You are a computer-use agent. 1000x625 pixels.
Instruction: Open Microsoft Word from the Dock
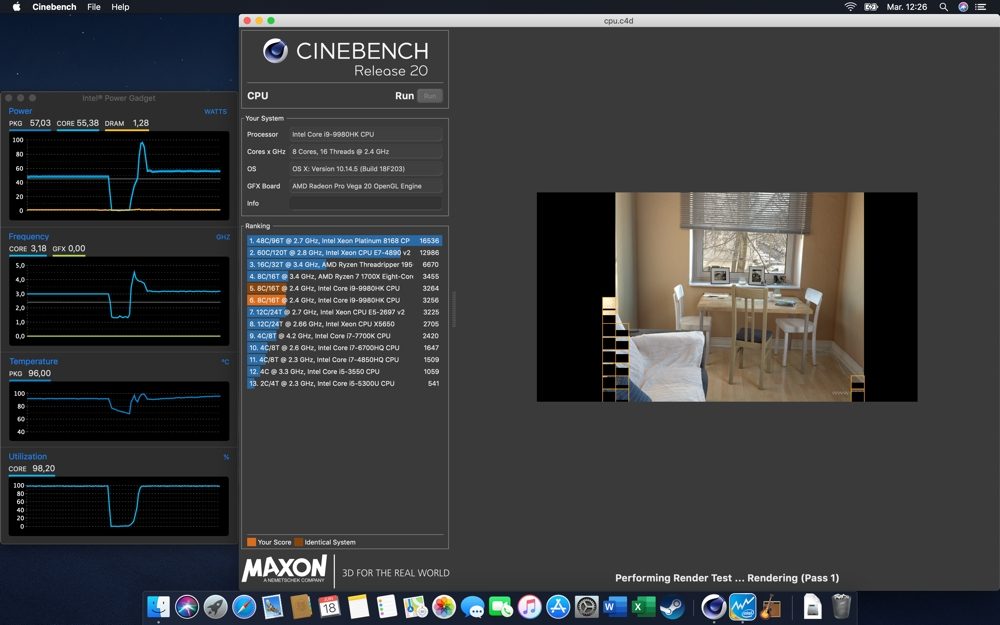coord(615,607)
